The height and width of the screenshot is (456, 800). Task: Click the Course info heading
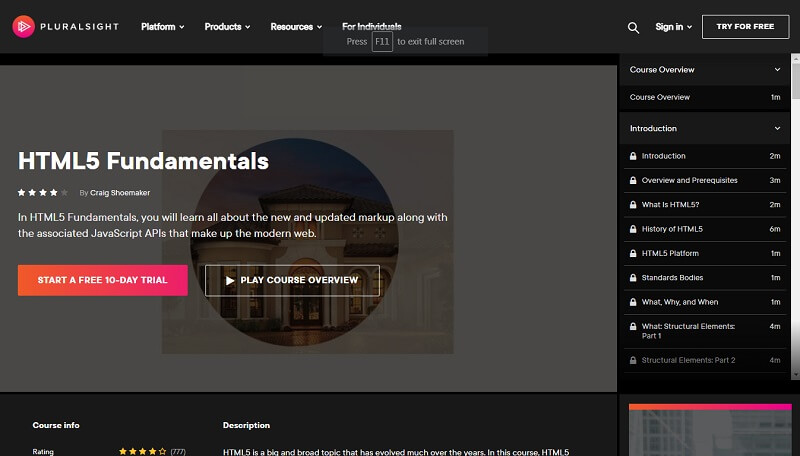[x=56, y=425]
